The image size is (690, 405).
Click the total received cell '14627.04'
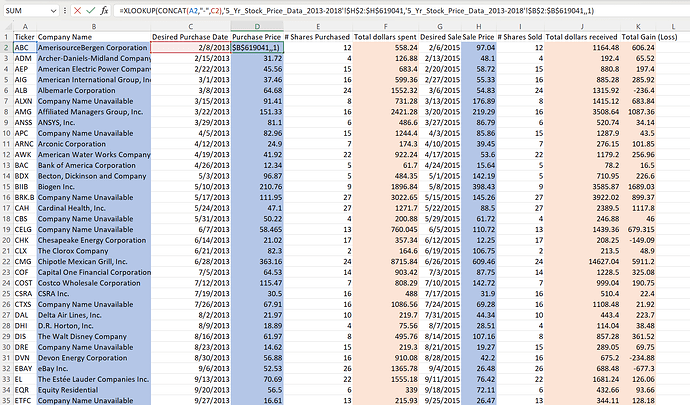pos(581,261)
